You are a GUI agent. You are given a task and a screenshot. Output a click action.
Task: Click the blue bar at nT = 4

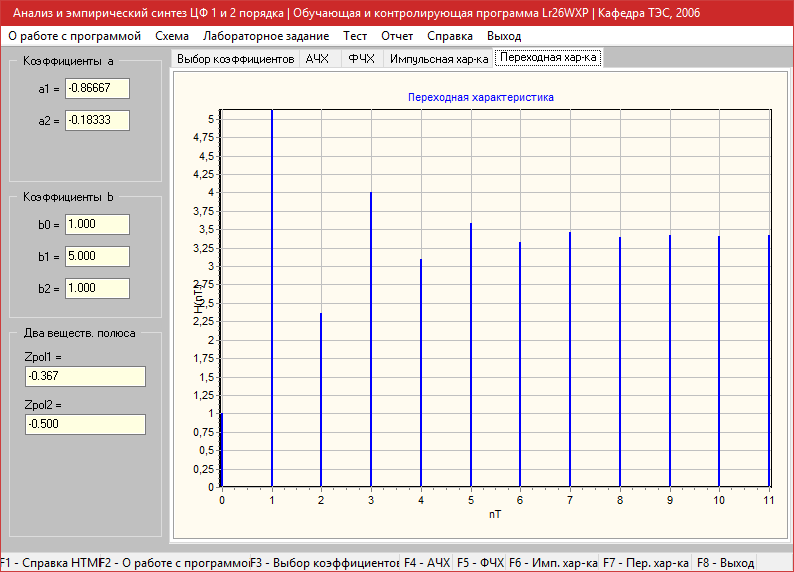click(x=421, y=373)
